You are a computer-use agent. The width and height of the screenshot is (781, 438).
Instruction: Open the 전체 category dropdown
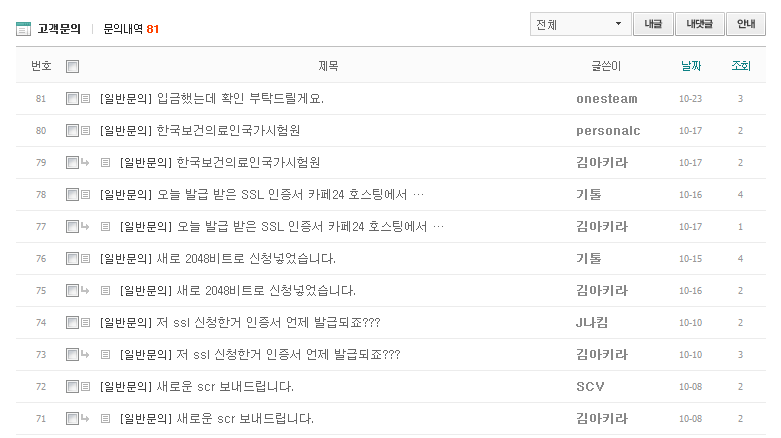(579, 24)
